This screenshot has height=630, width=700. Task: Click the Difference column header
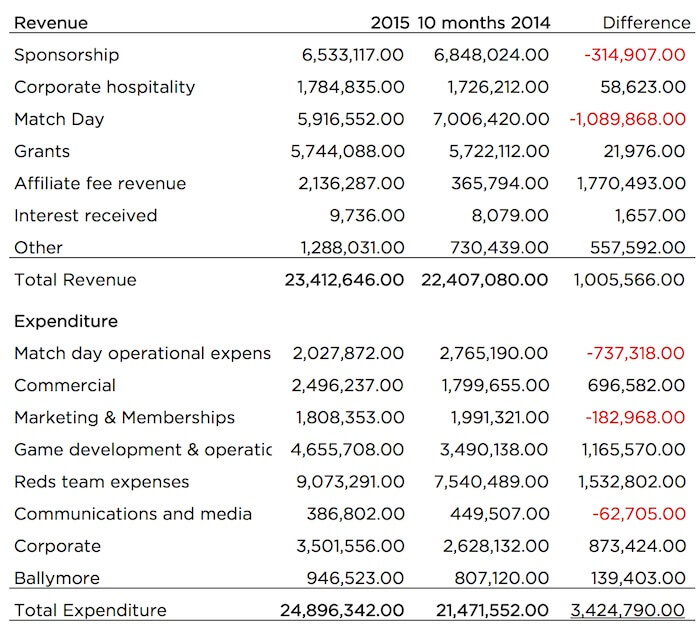pyautogui.click(x=646, y=23)
